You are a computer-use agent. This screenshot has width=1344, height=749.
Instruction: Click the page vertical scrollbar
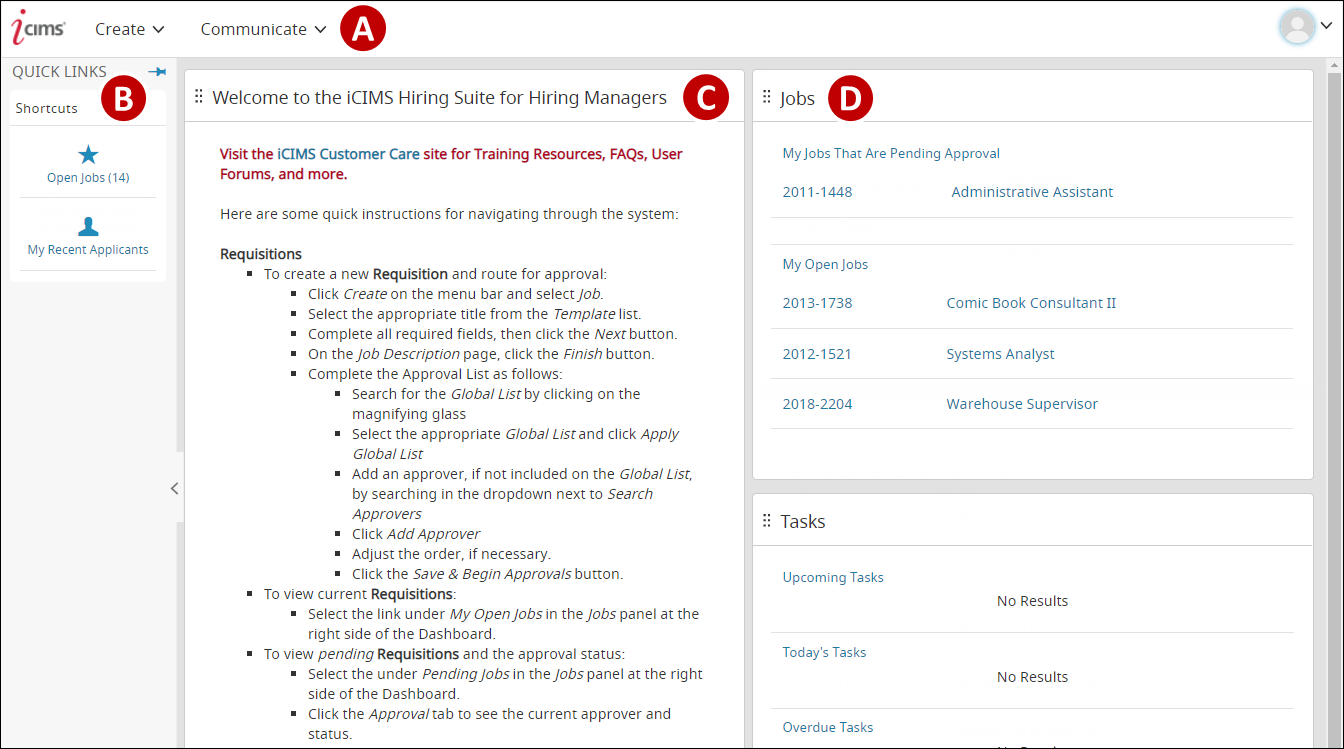click(x=1333, y=400)
